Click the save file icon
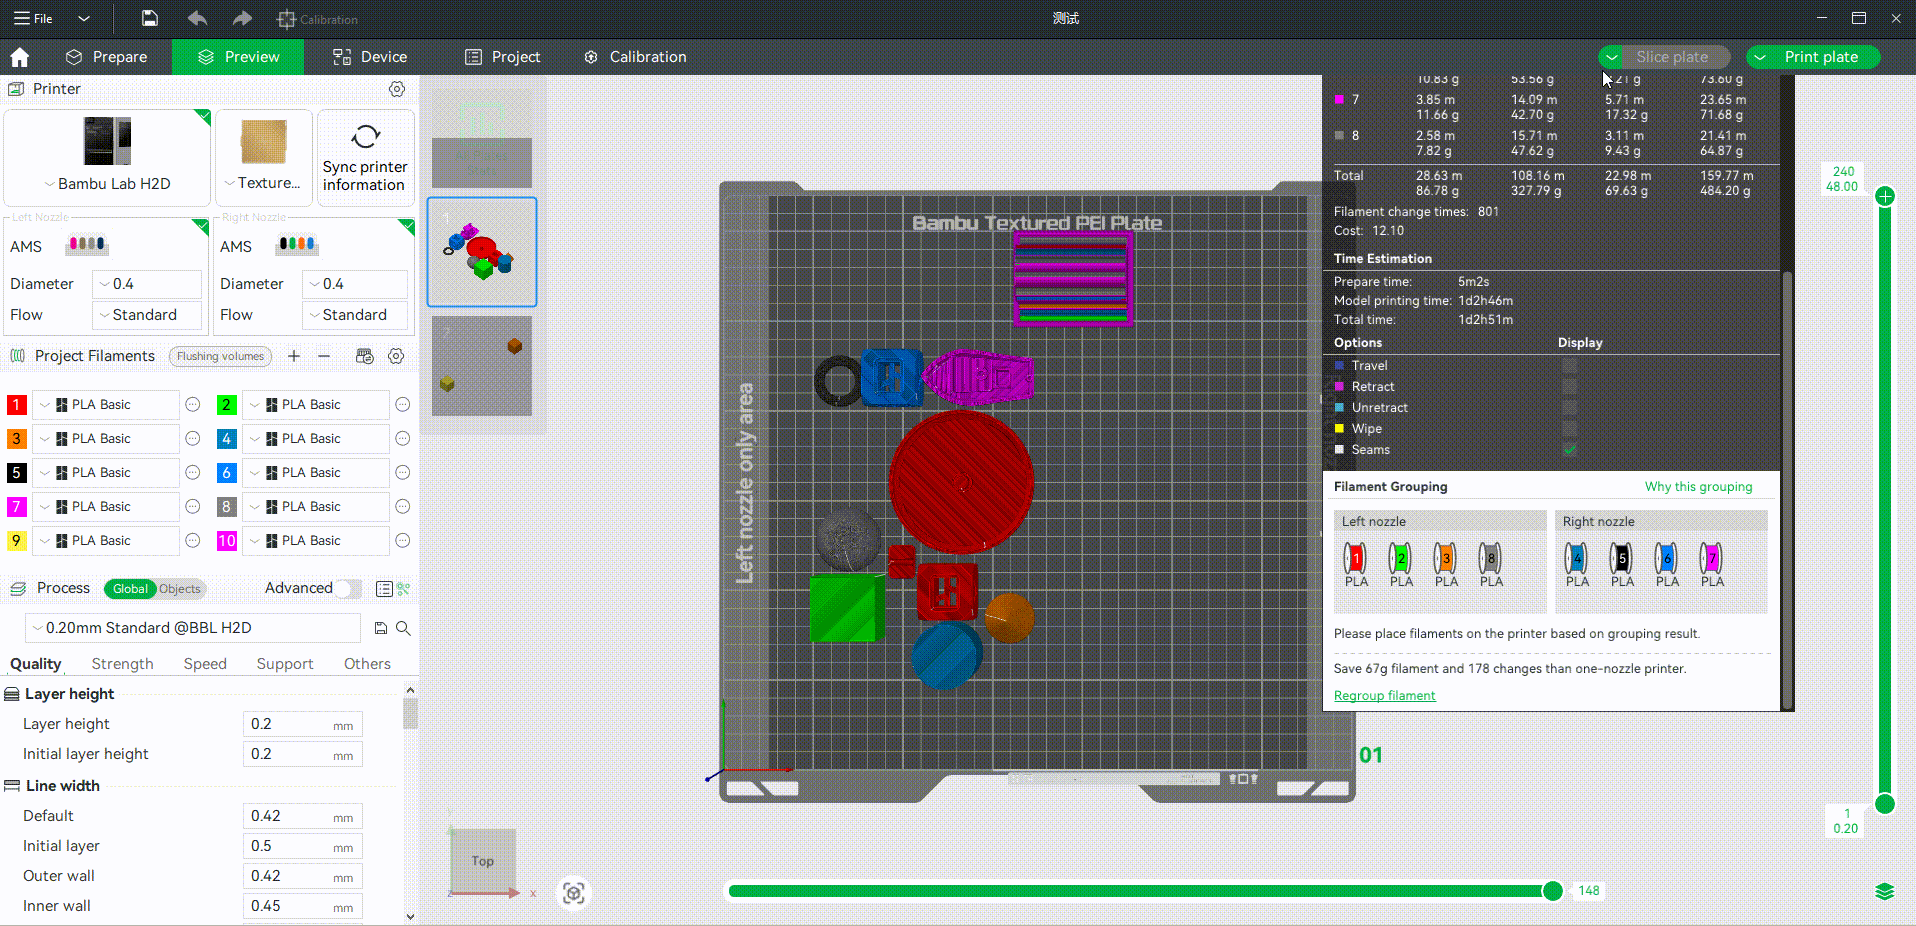 pos(149,18)
